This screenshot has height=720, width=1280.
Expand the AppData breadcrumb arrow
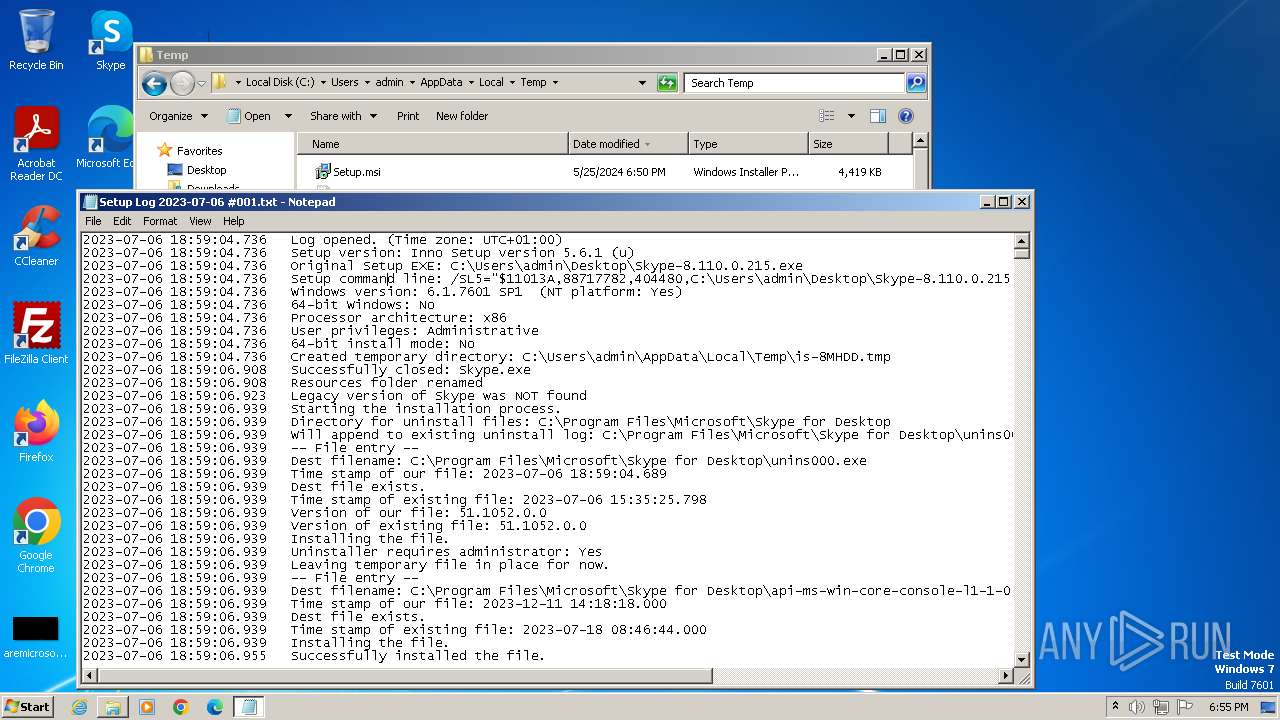[471, 83]
